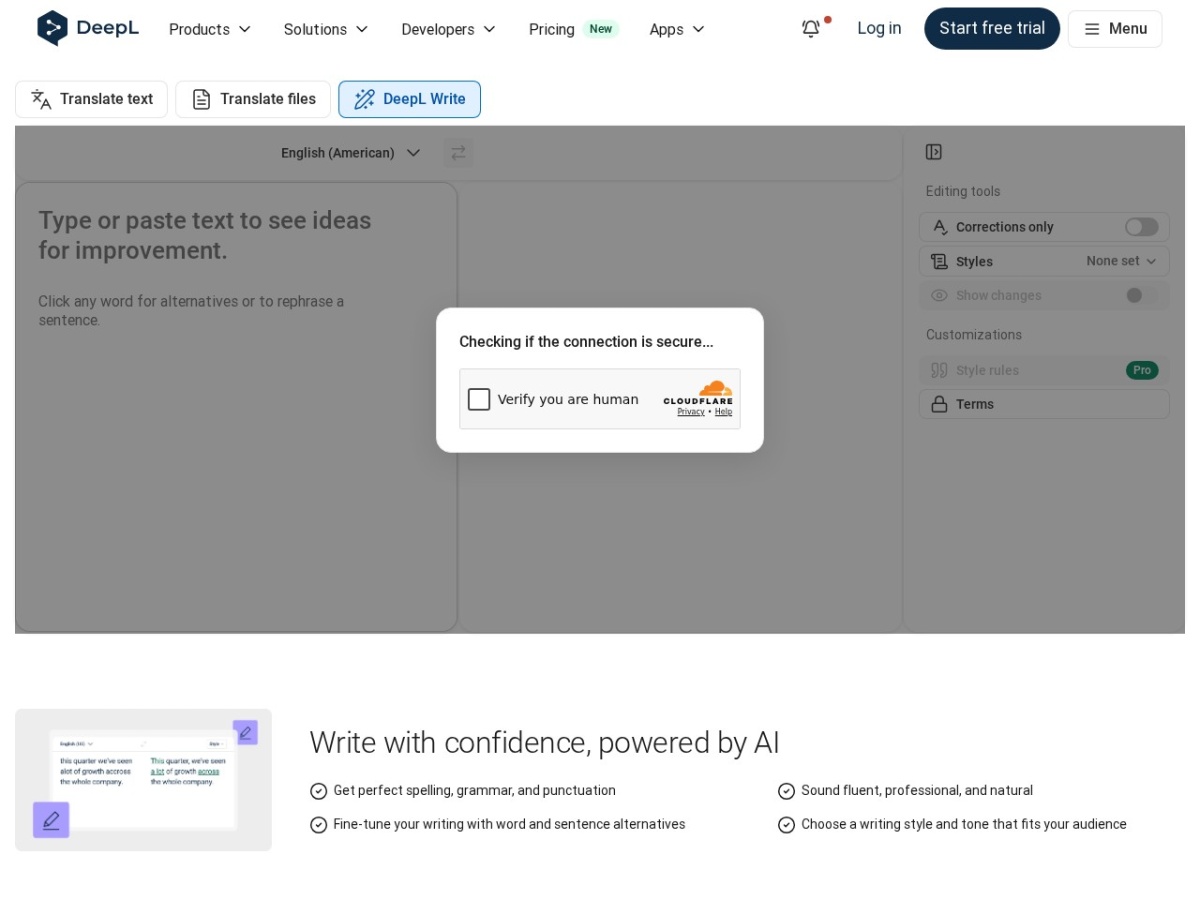Click 'Sound fluent, professional, and natural' text

(x=917, y=791)
